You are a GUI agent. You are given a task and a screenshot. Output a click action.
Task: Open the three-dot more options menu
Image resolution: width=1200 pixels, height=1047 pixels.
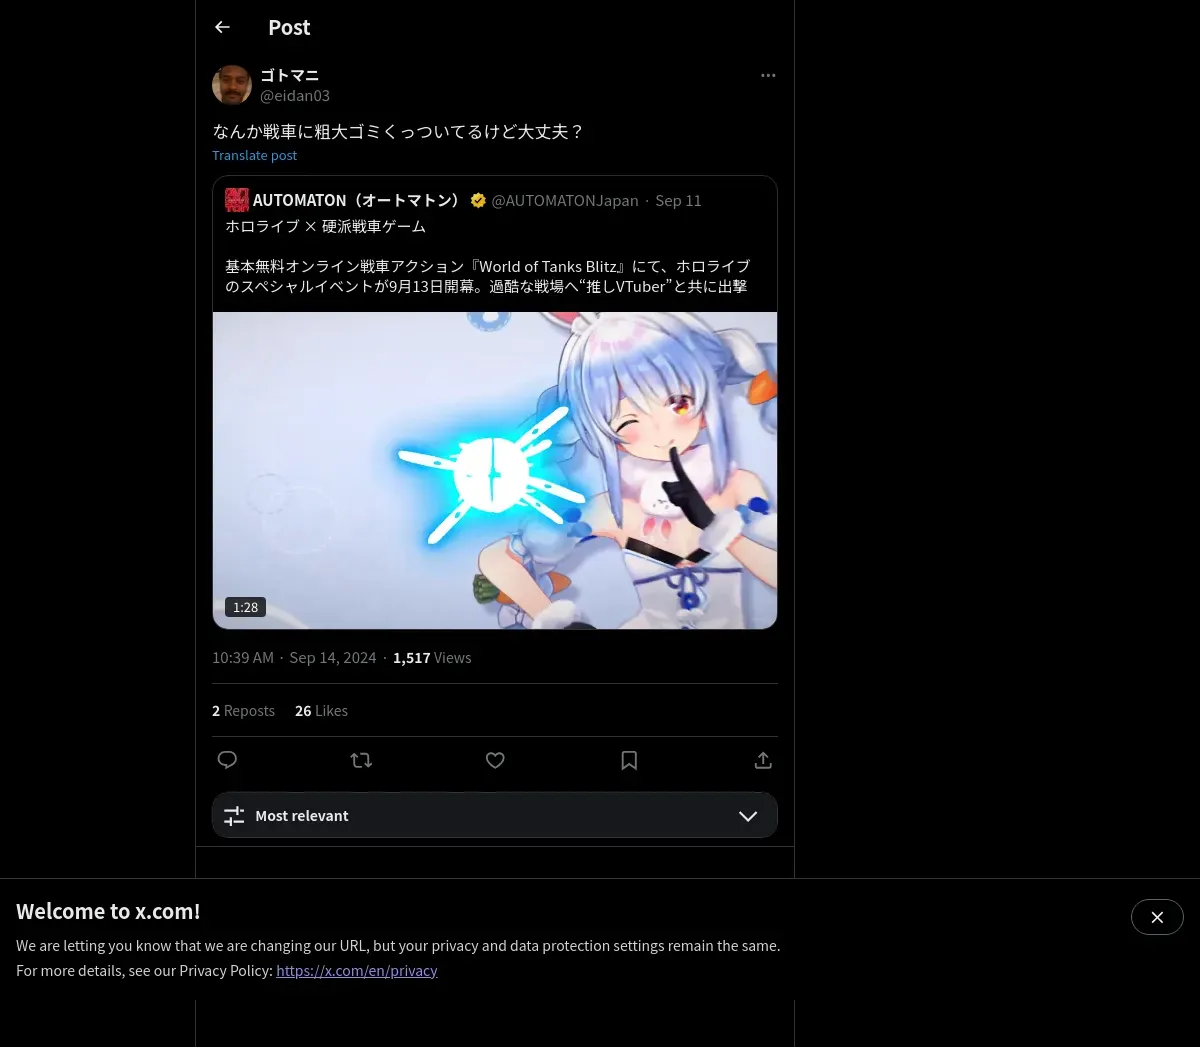pyautogui.click(x=768, y=75)
